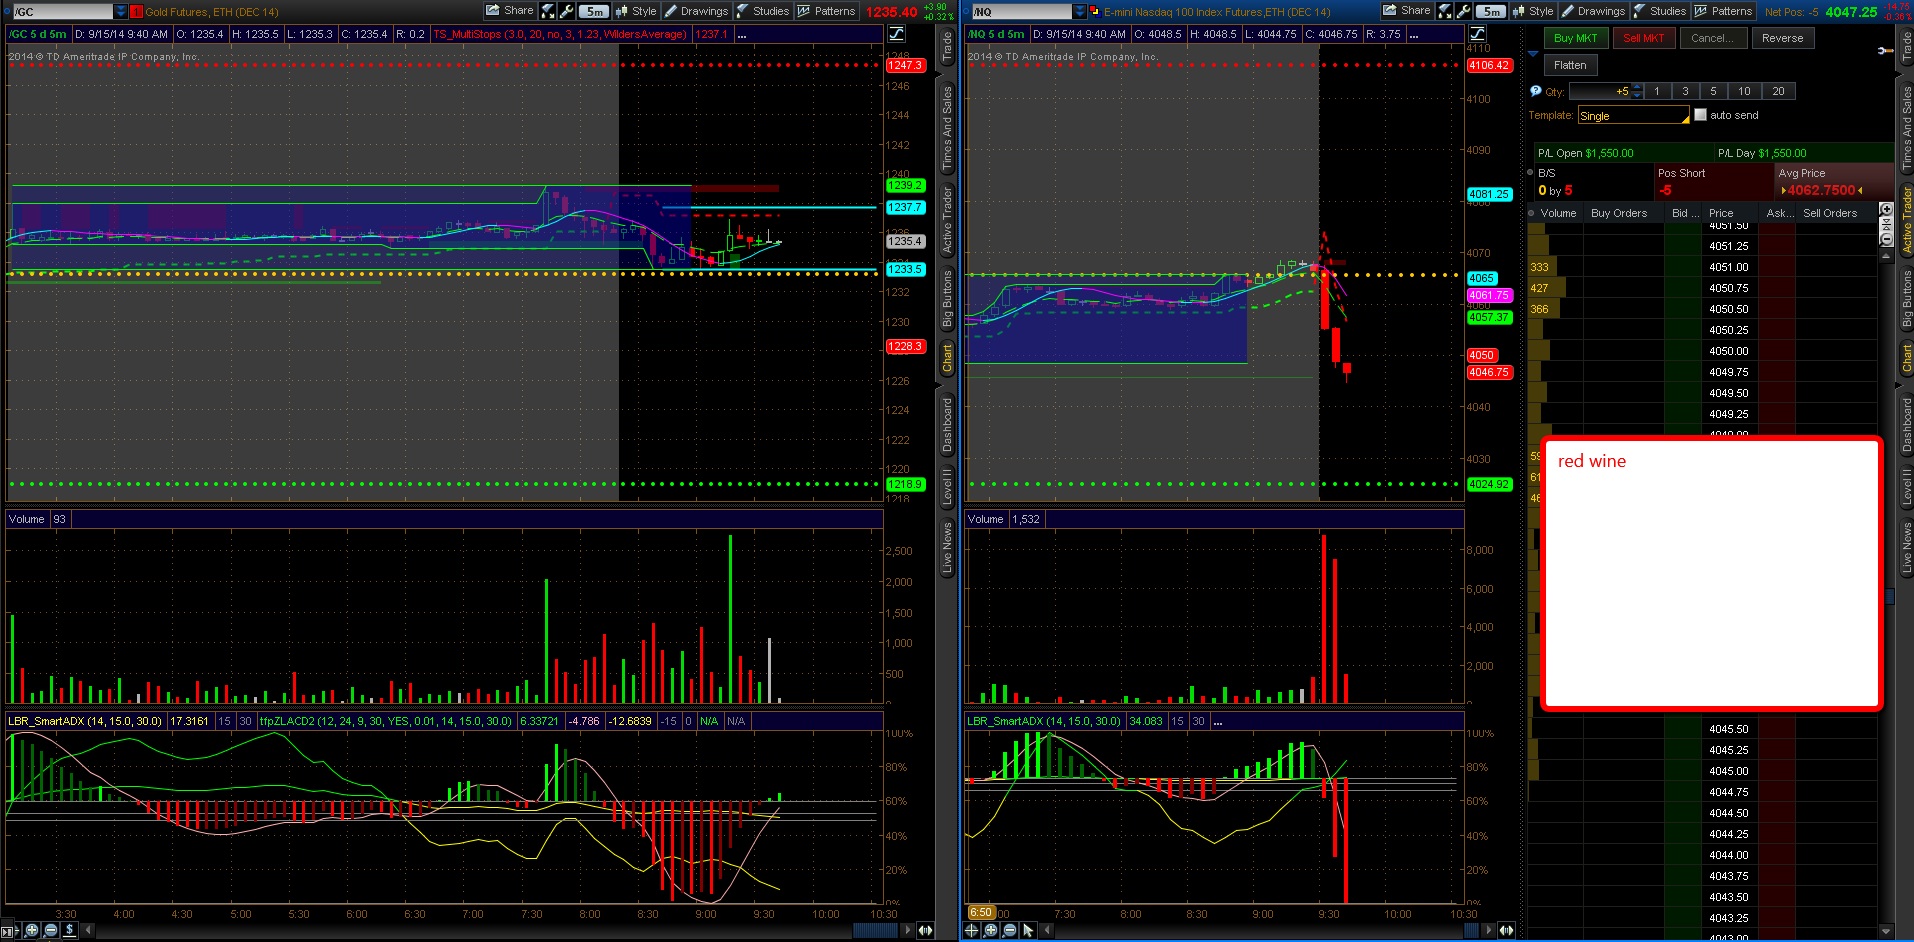Change /NQ chart 5m timeframe

[x=1491, y=11]
